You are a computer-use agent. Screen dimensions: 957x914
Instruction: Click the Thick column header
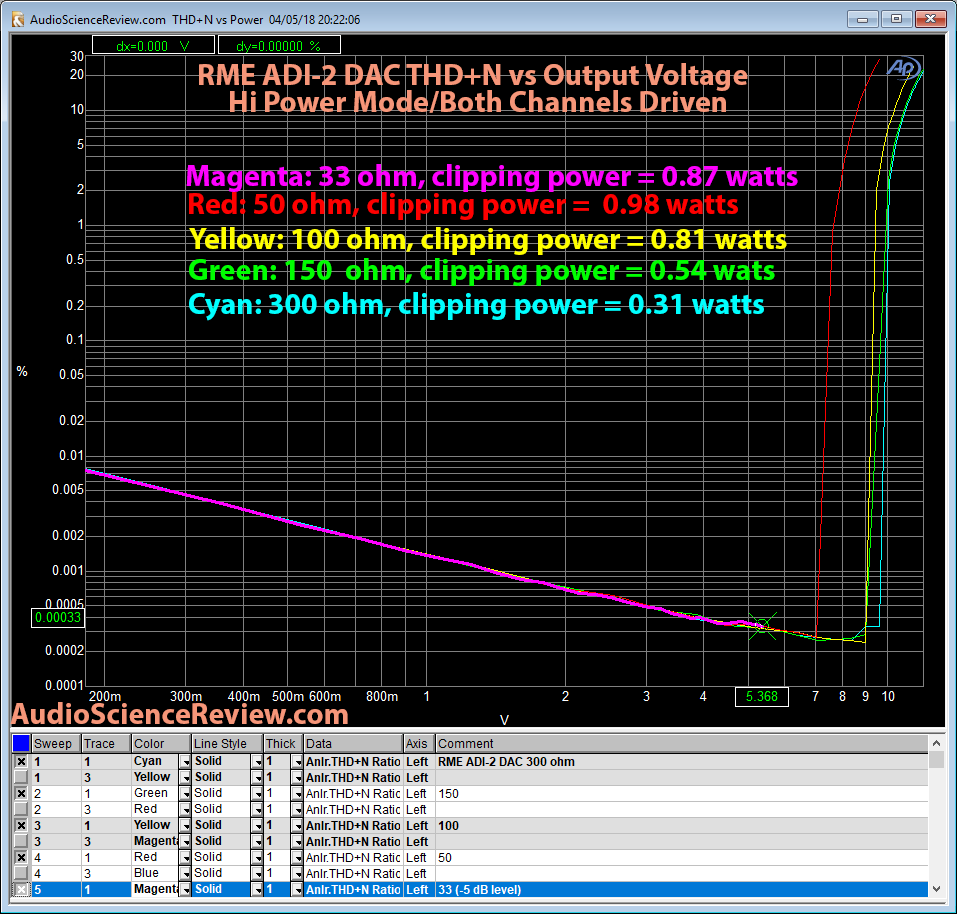pos(283,743)
